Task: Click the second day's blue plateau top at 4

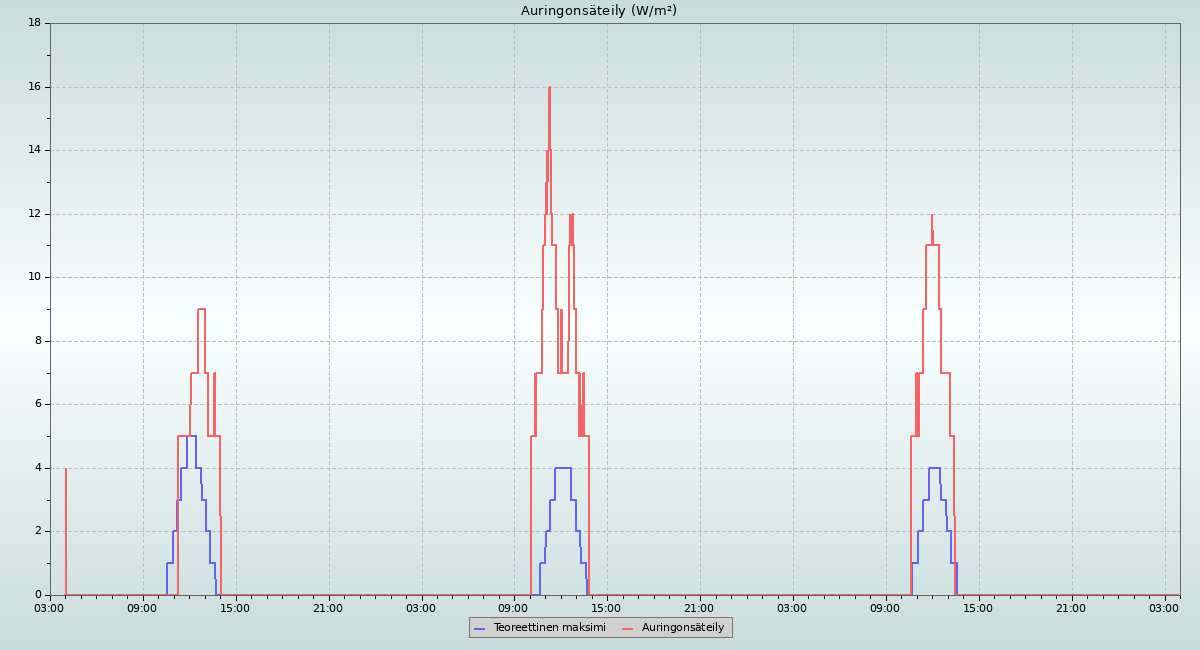Action: 562,468
